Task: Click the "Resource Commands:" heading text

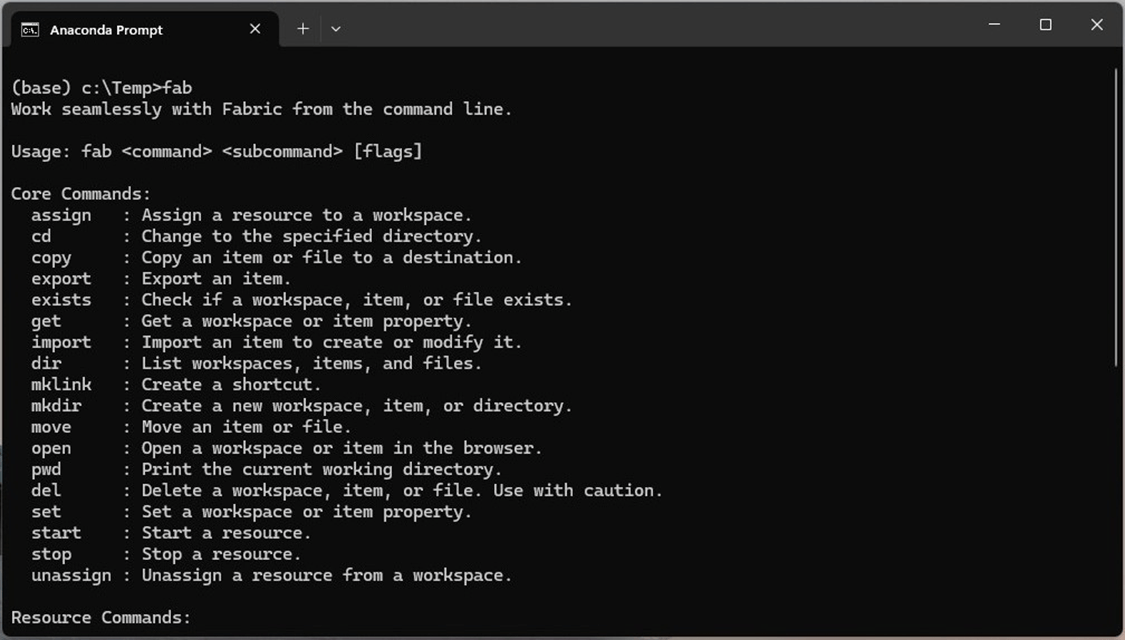Action: (101, 618)
